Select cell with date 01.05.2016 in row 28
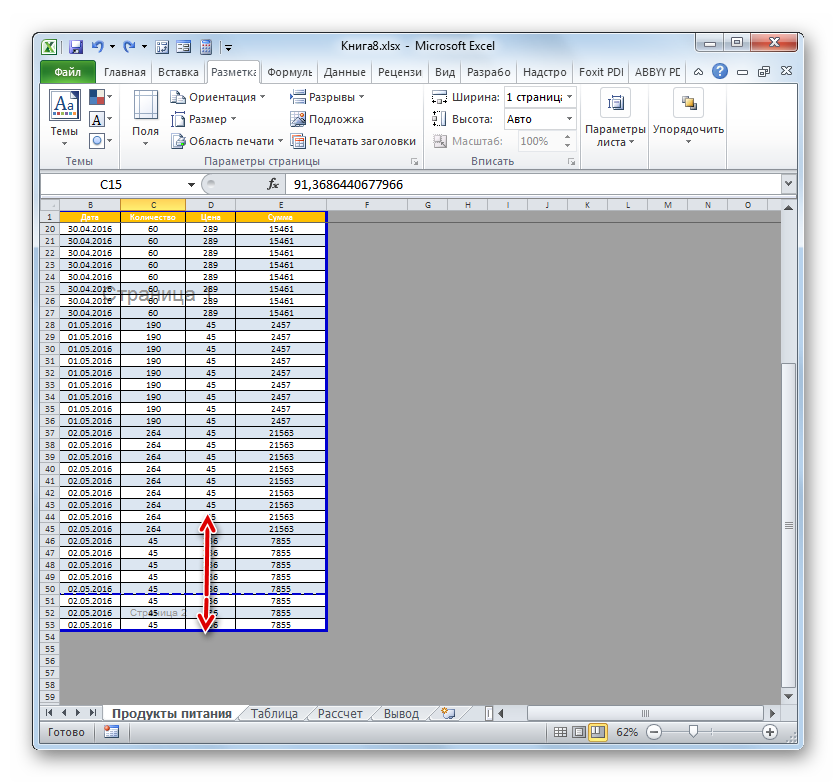Viewport: 837px width, 783px height. pyautogui.click(x=90, y=325)
